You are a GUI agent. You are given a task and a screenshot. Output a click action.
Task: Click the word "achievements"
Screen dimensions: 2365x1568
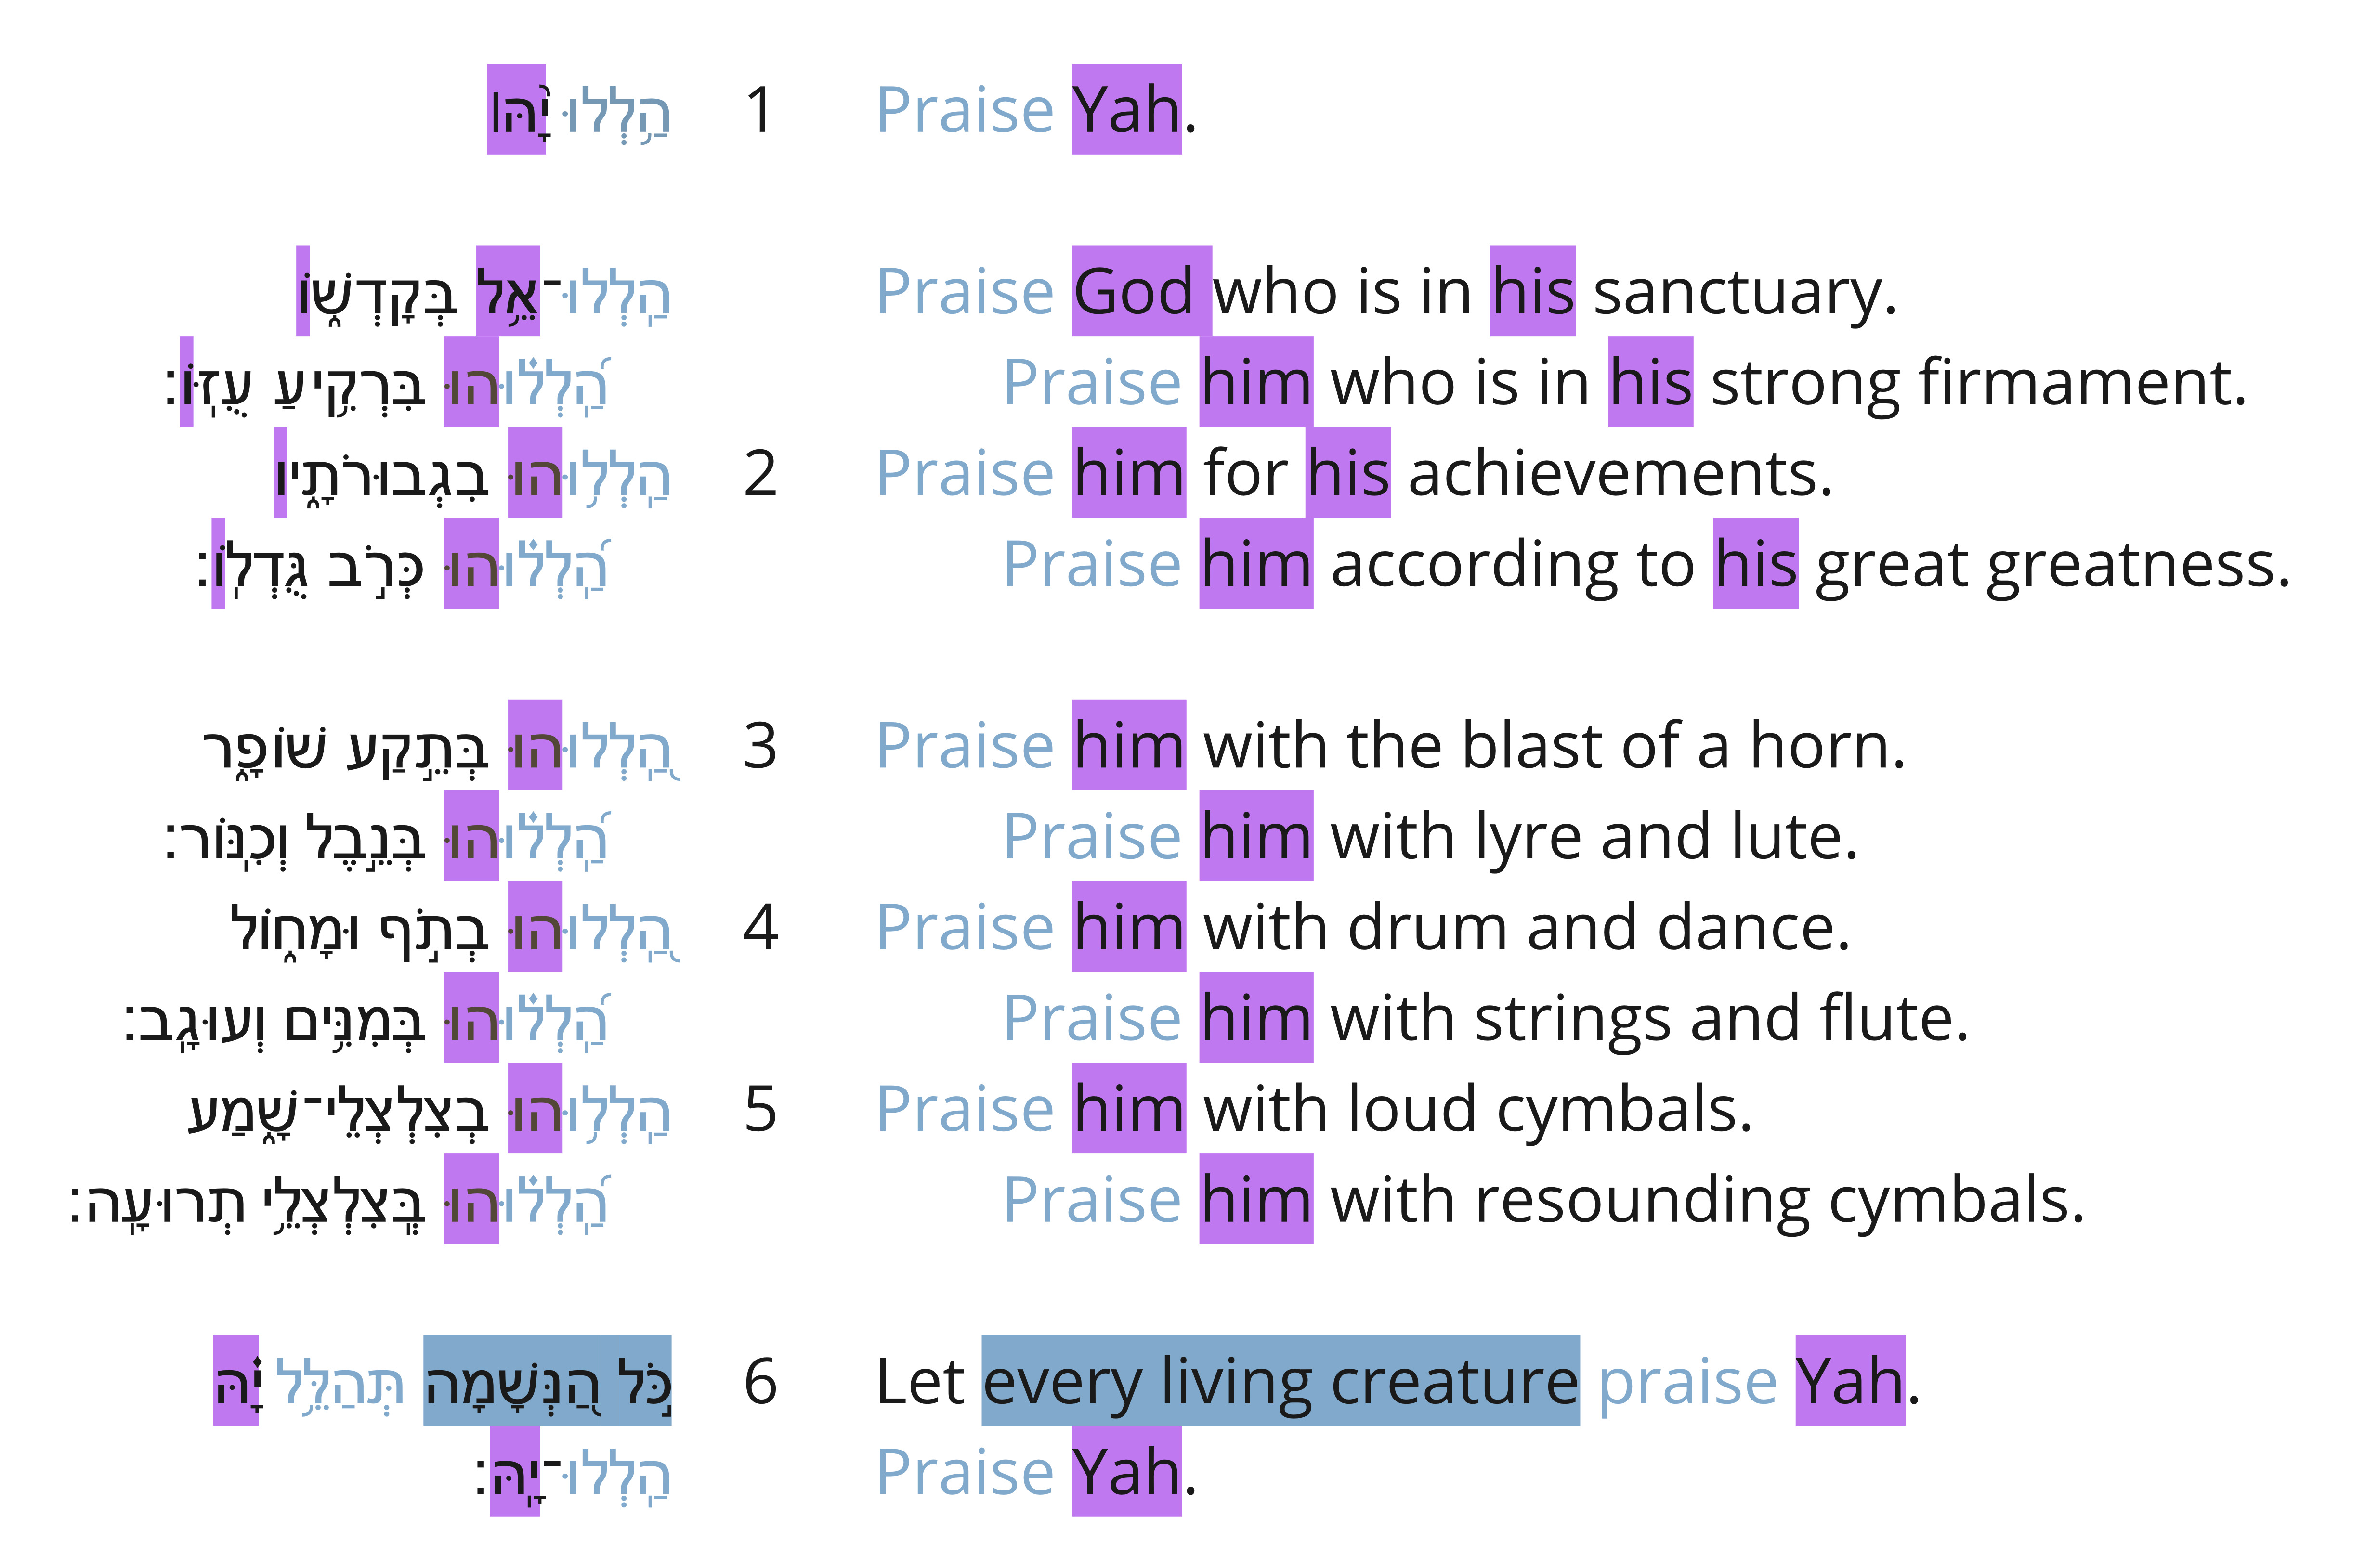1620,474
